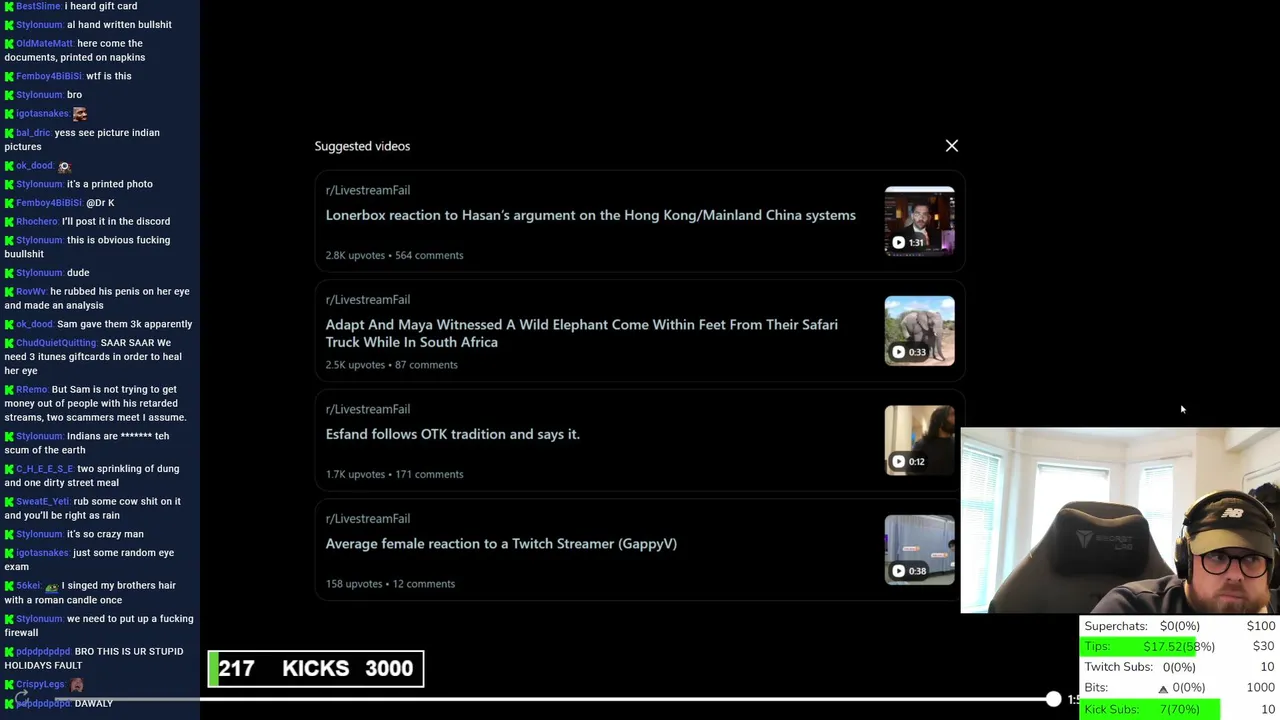Click the 564 comments count
This screenshot has height=720, width=1280.
click(x=429, y=255)
